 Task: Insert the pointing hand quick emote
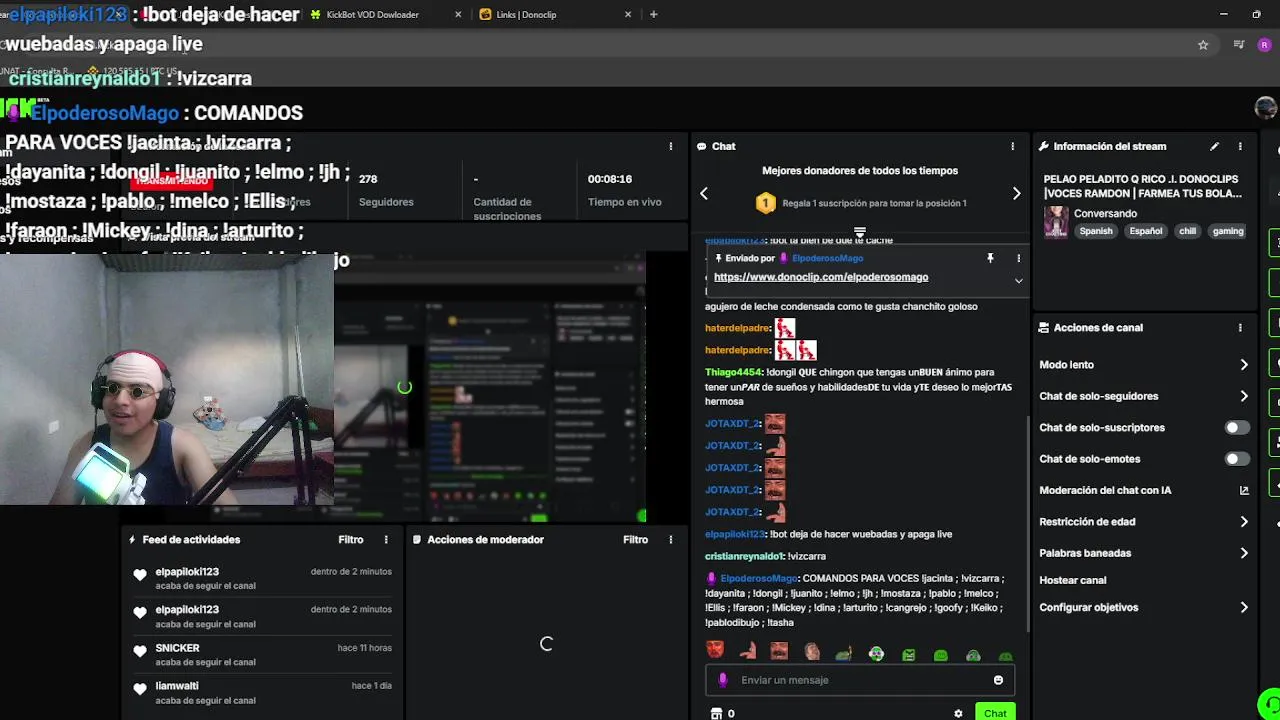point(747,652)
